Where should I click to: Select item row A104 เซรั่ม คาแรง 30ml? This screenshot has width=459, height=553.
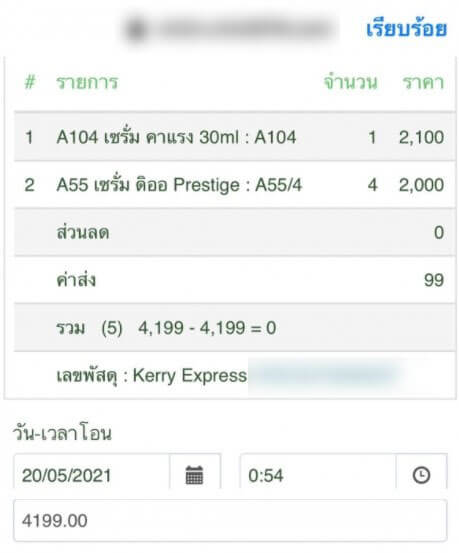click(235, 137)
